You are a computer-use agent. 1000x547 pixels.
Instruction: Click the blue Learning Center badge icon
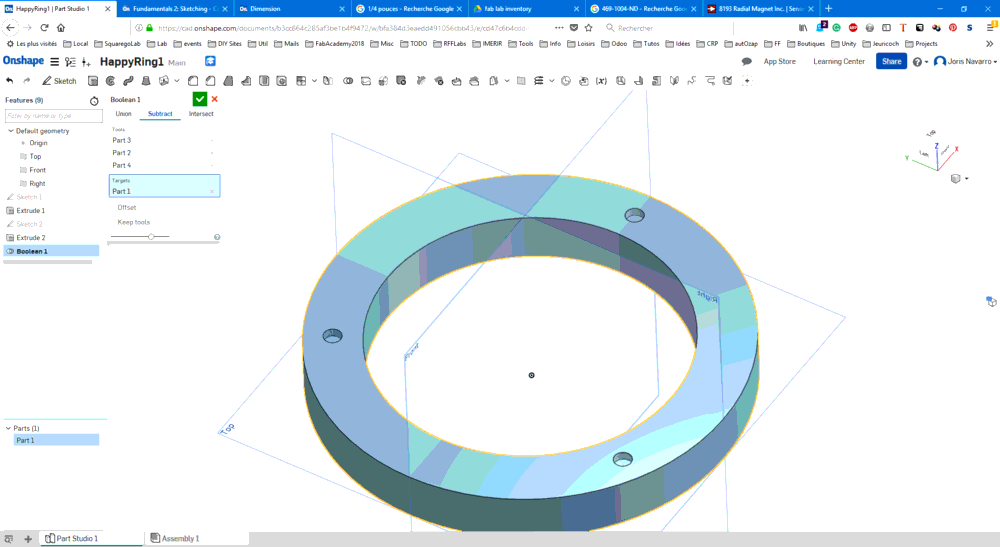click(x=210, y=61)
